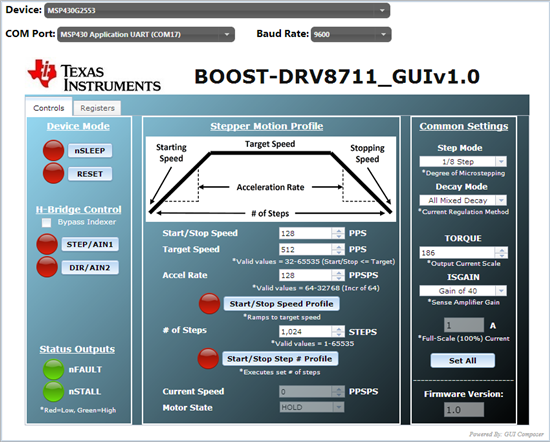Viewport: 550px width, 442px height.
Task: Click the Accel Rate spinner arrows
Action: coord(338,275)
